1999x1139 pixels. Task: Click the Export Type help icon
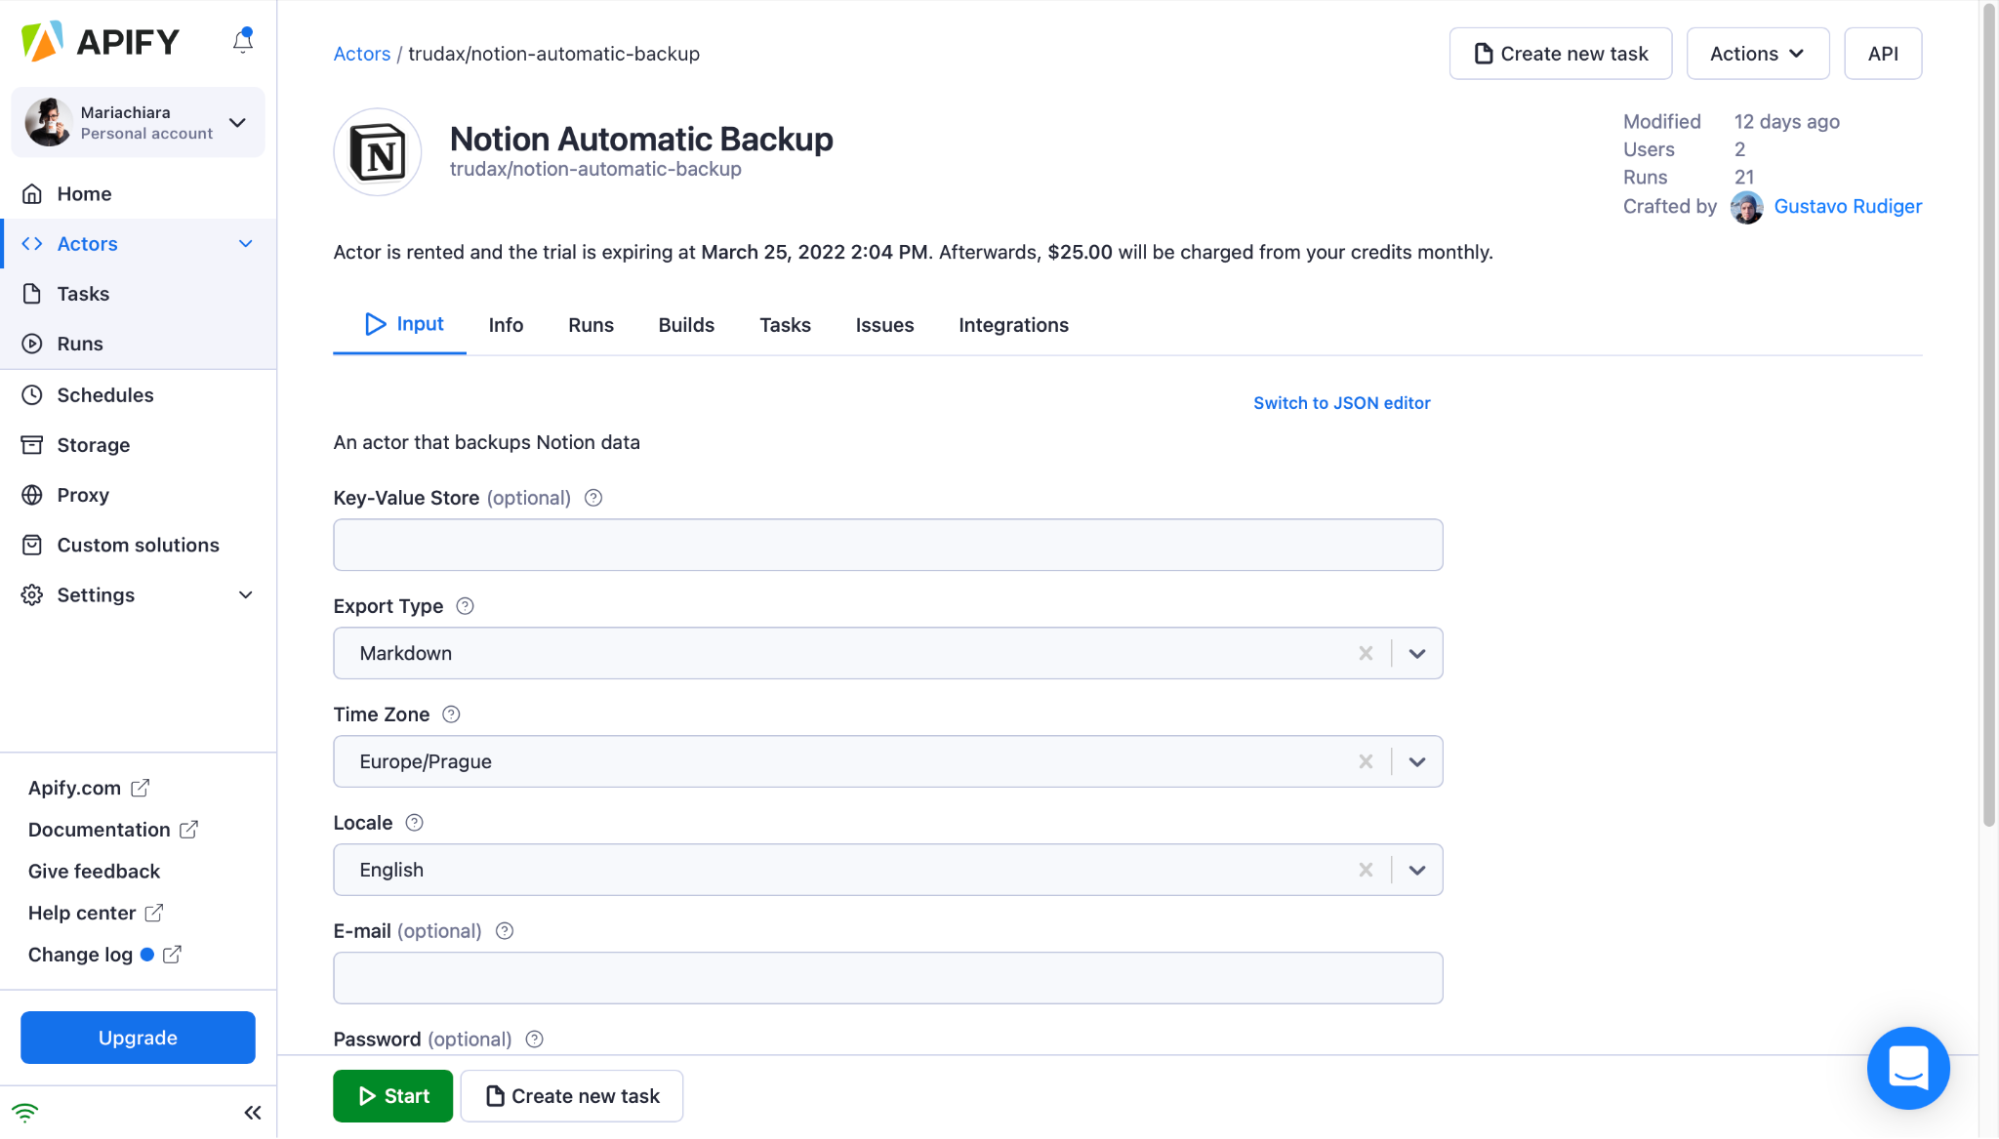[465, 606]
